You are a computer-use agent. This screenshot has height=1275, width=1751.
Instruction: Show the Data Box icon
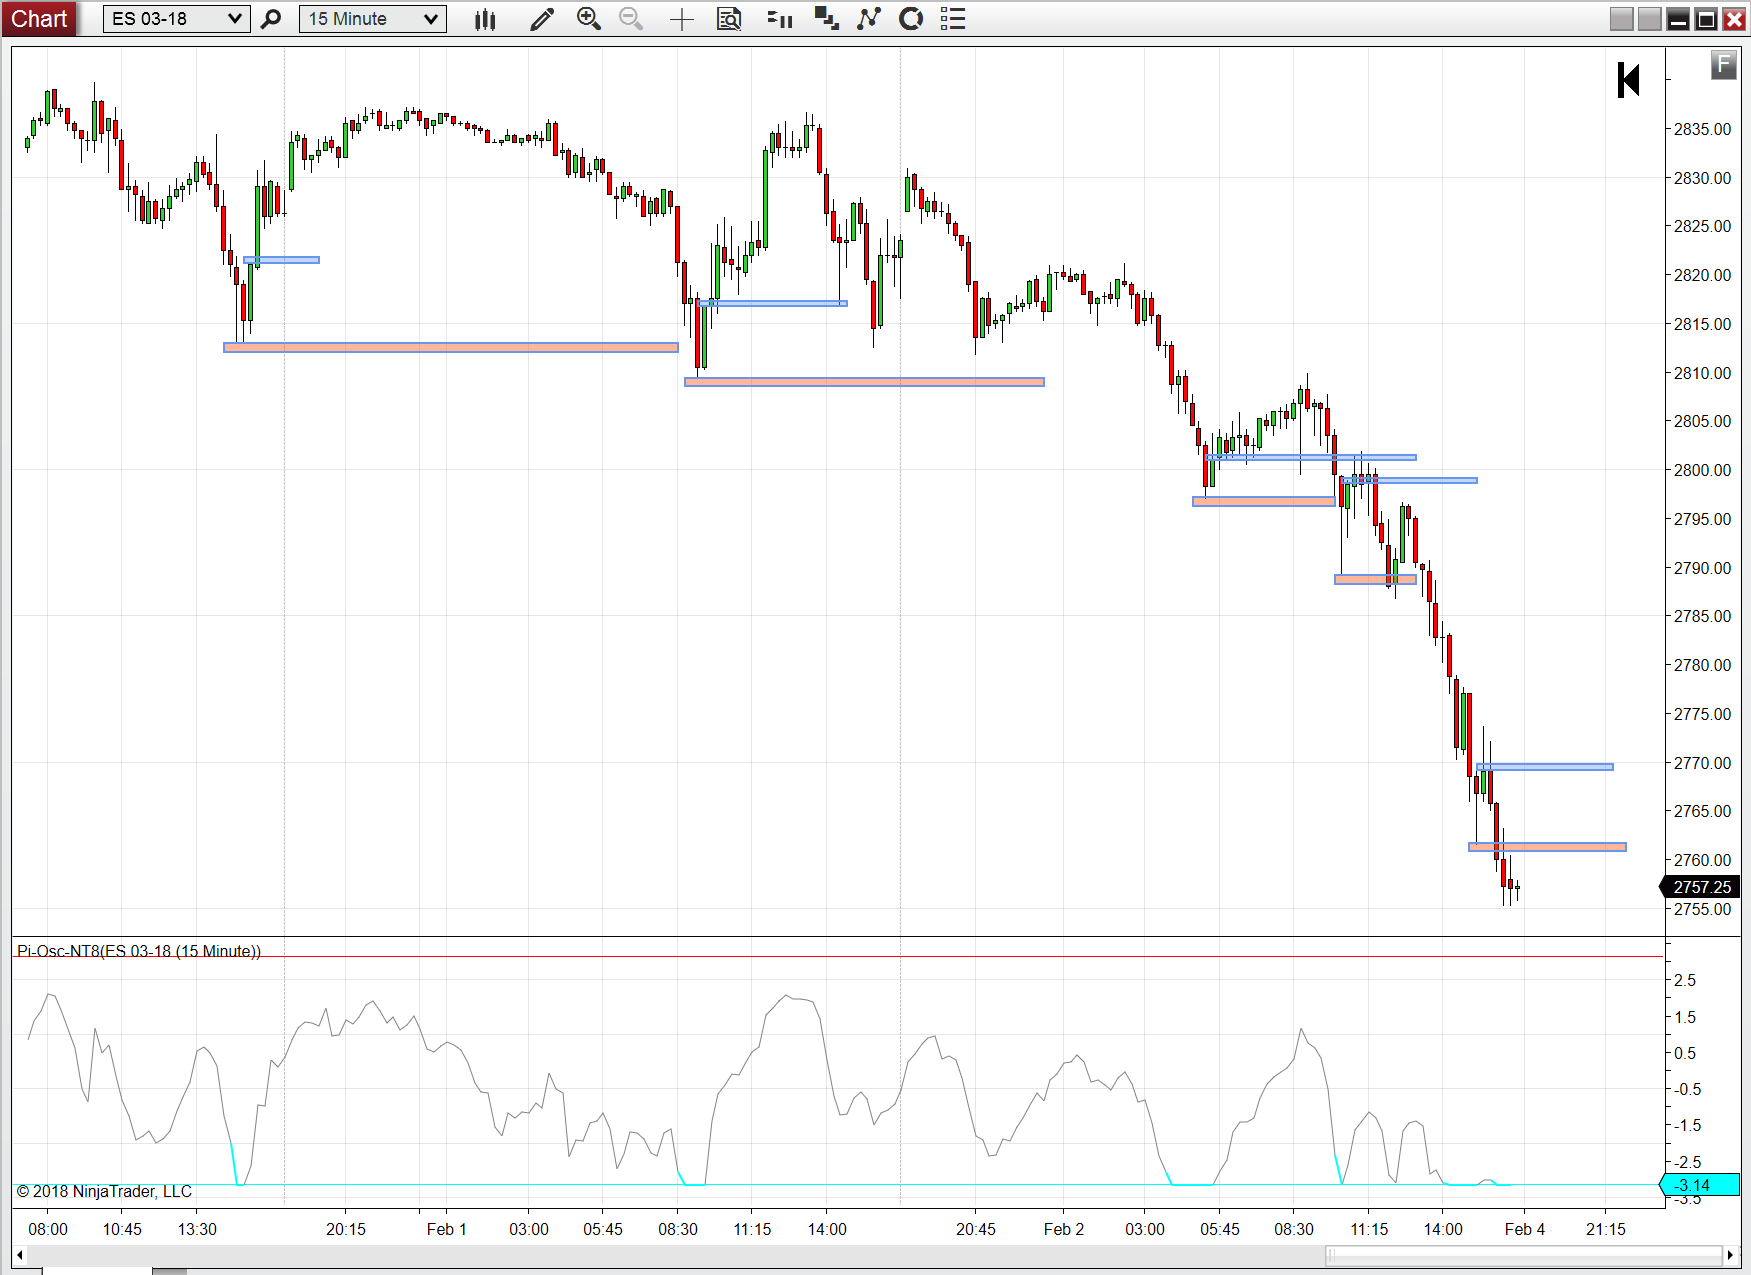click(729, 19)
